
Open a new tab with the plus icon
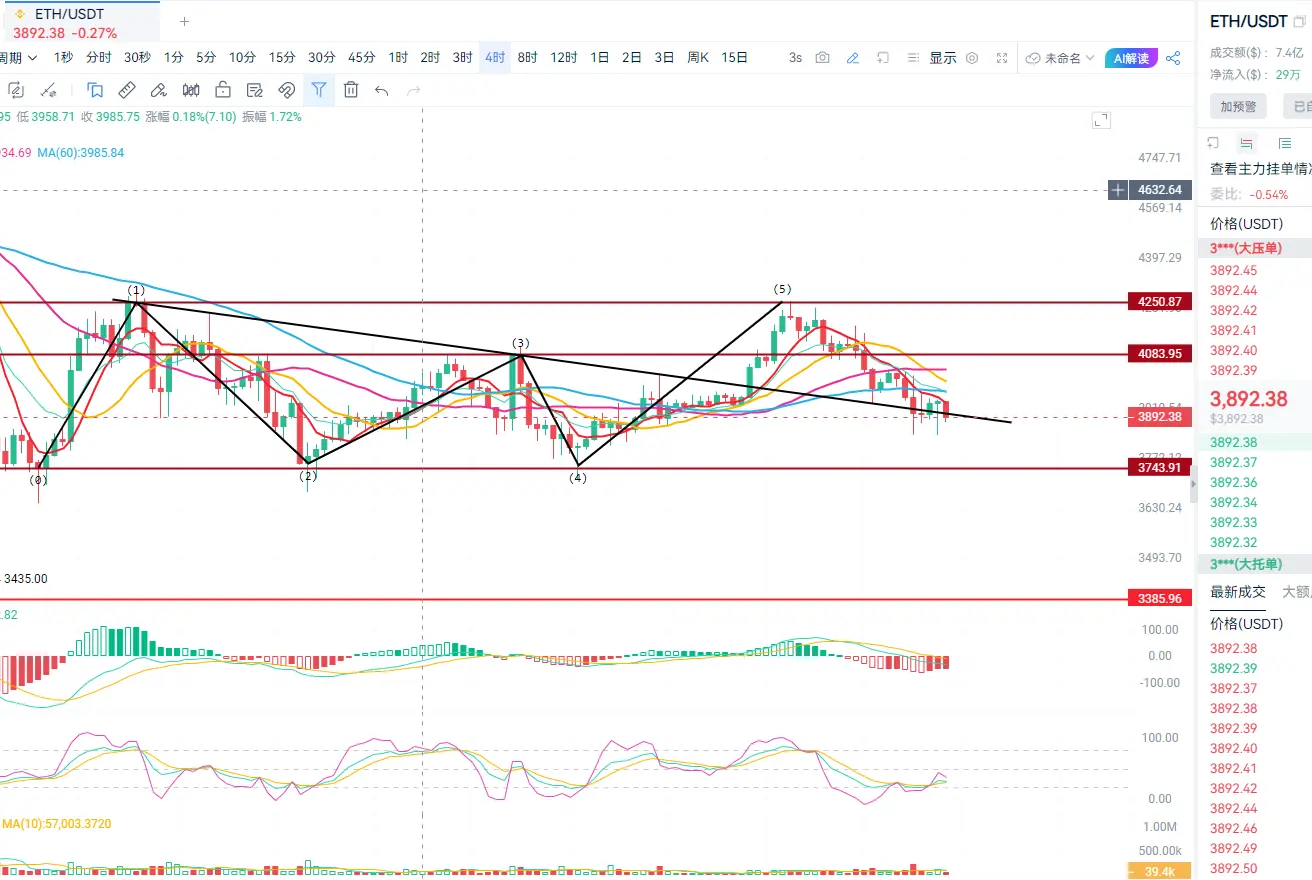point(184,21)
